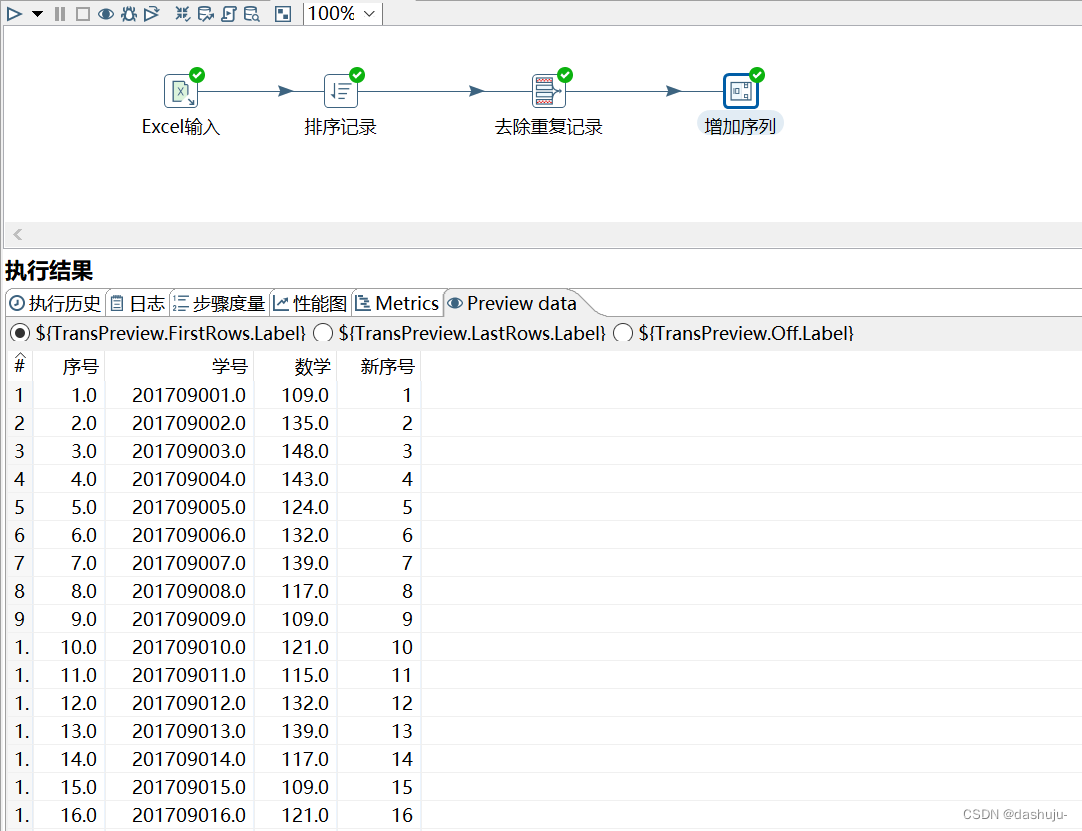
Task: Preview the transformation using the eye icon
Action: point(105,13)
